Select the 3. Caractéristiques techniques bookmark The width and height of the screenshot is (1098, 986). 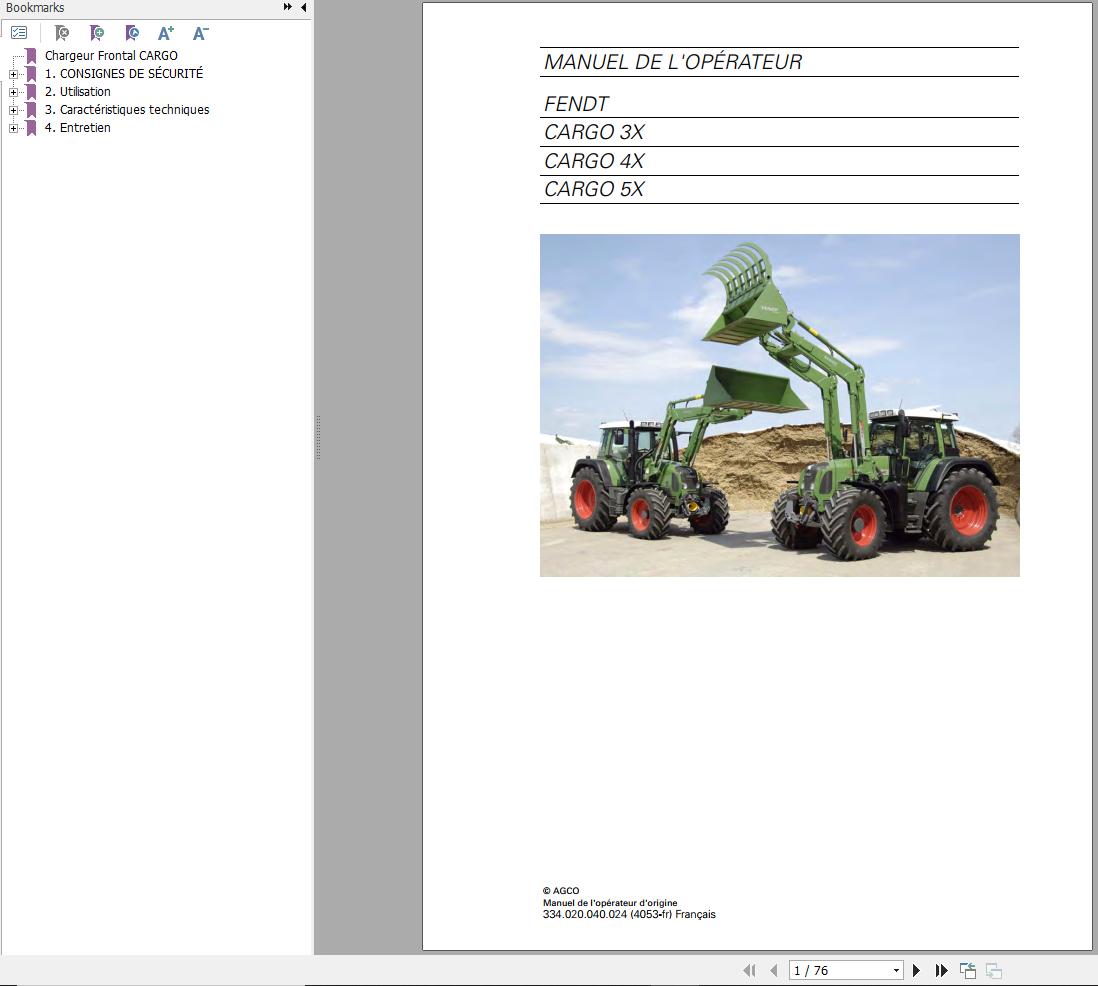click(127, 110)
